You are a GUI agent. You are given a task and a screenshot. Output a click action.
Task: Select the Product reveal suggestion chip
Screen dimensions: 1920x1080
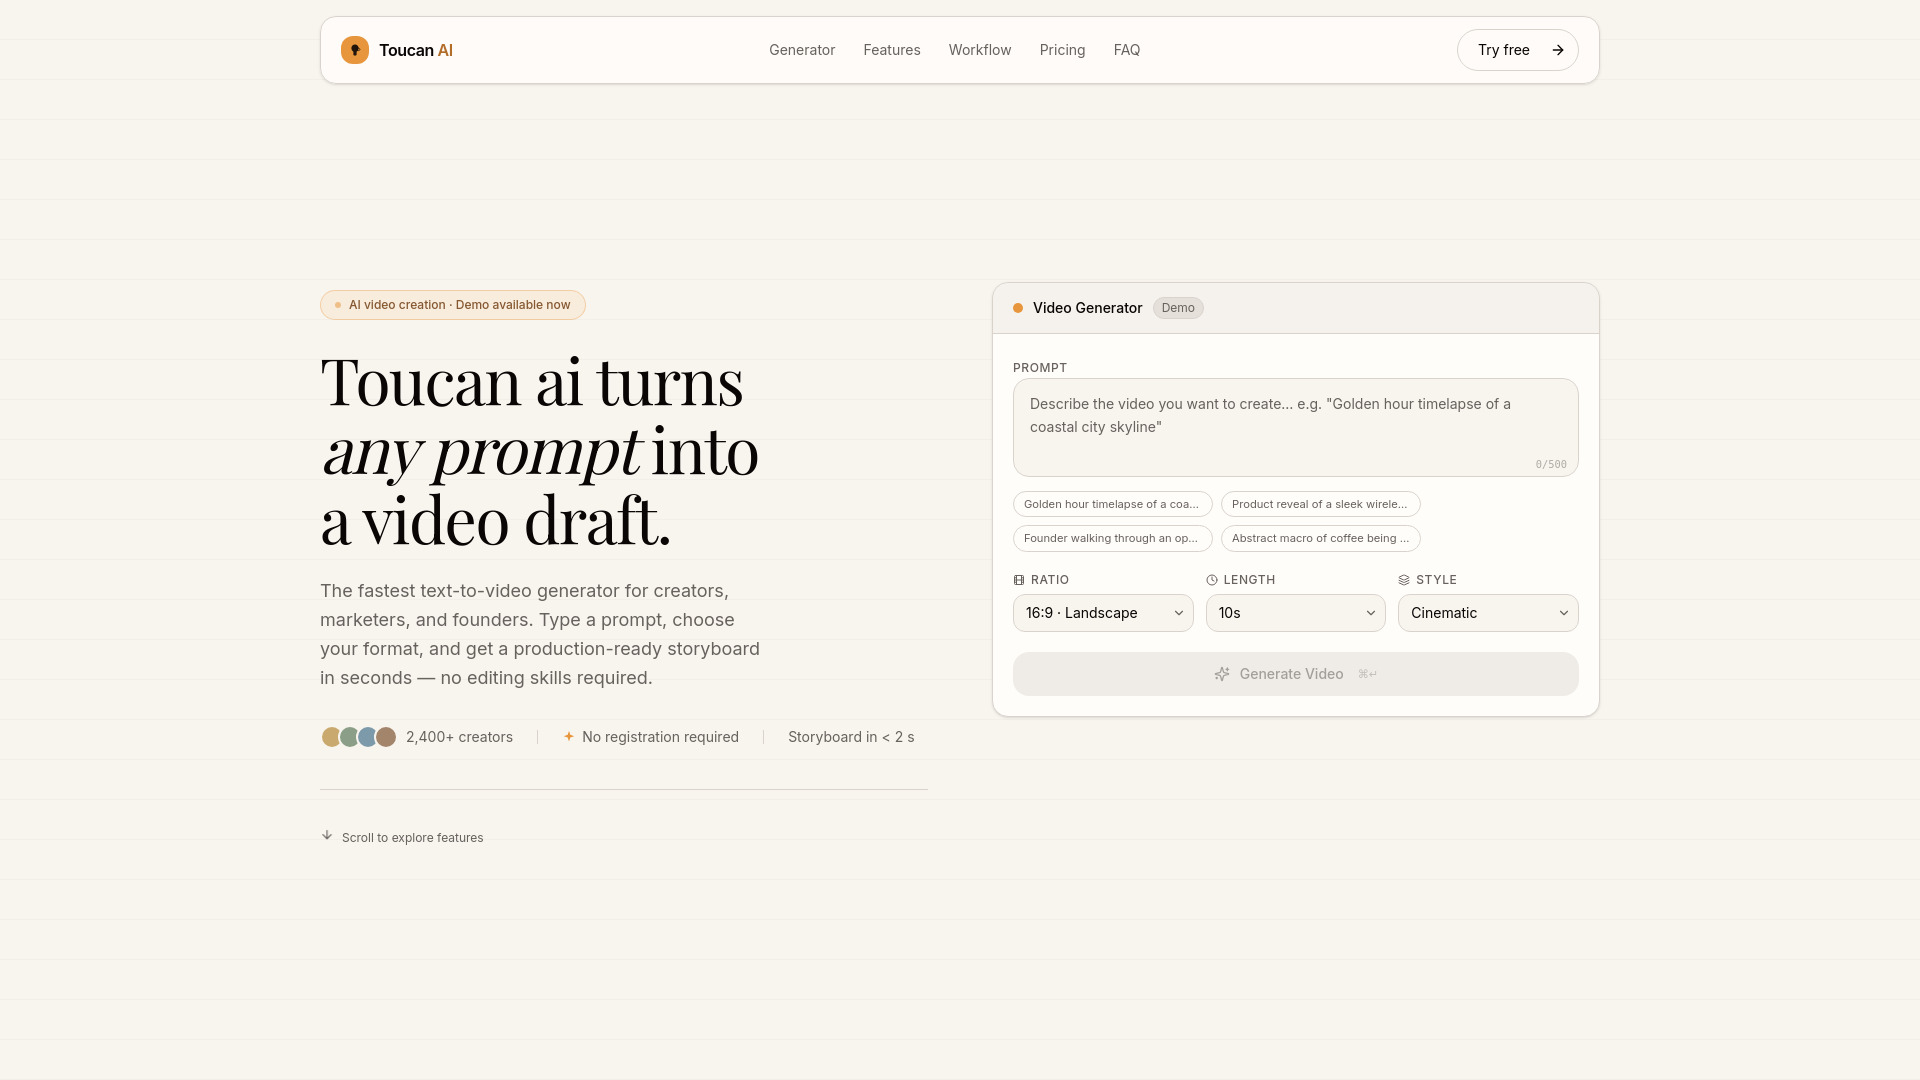coord(1321,504)
